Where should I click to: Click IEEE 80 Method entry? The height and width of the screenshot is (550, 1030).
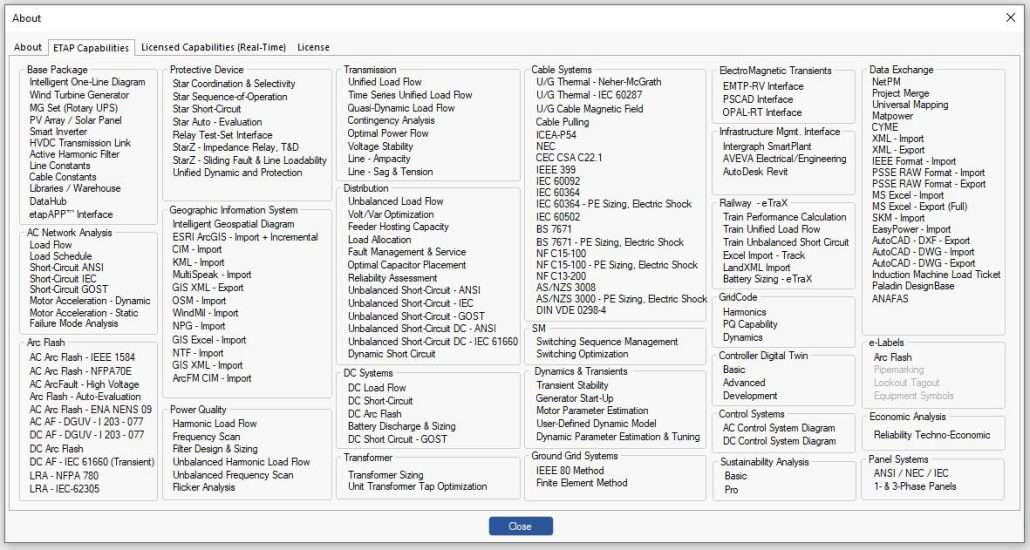pyautogui.click(x=570, y=471)
